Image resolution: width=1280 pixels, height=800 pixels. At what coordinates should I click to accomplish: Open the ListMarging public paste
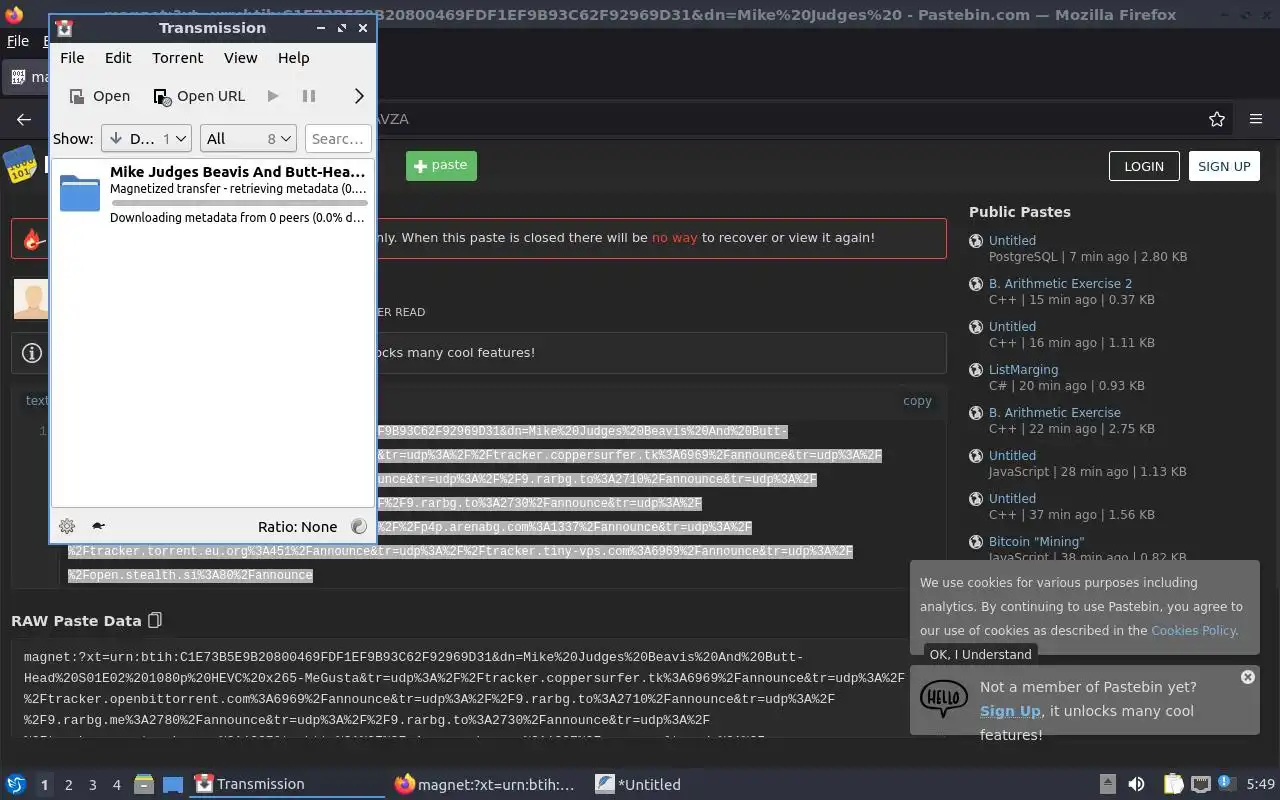click(x=1023, y=369)
